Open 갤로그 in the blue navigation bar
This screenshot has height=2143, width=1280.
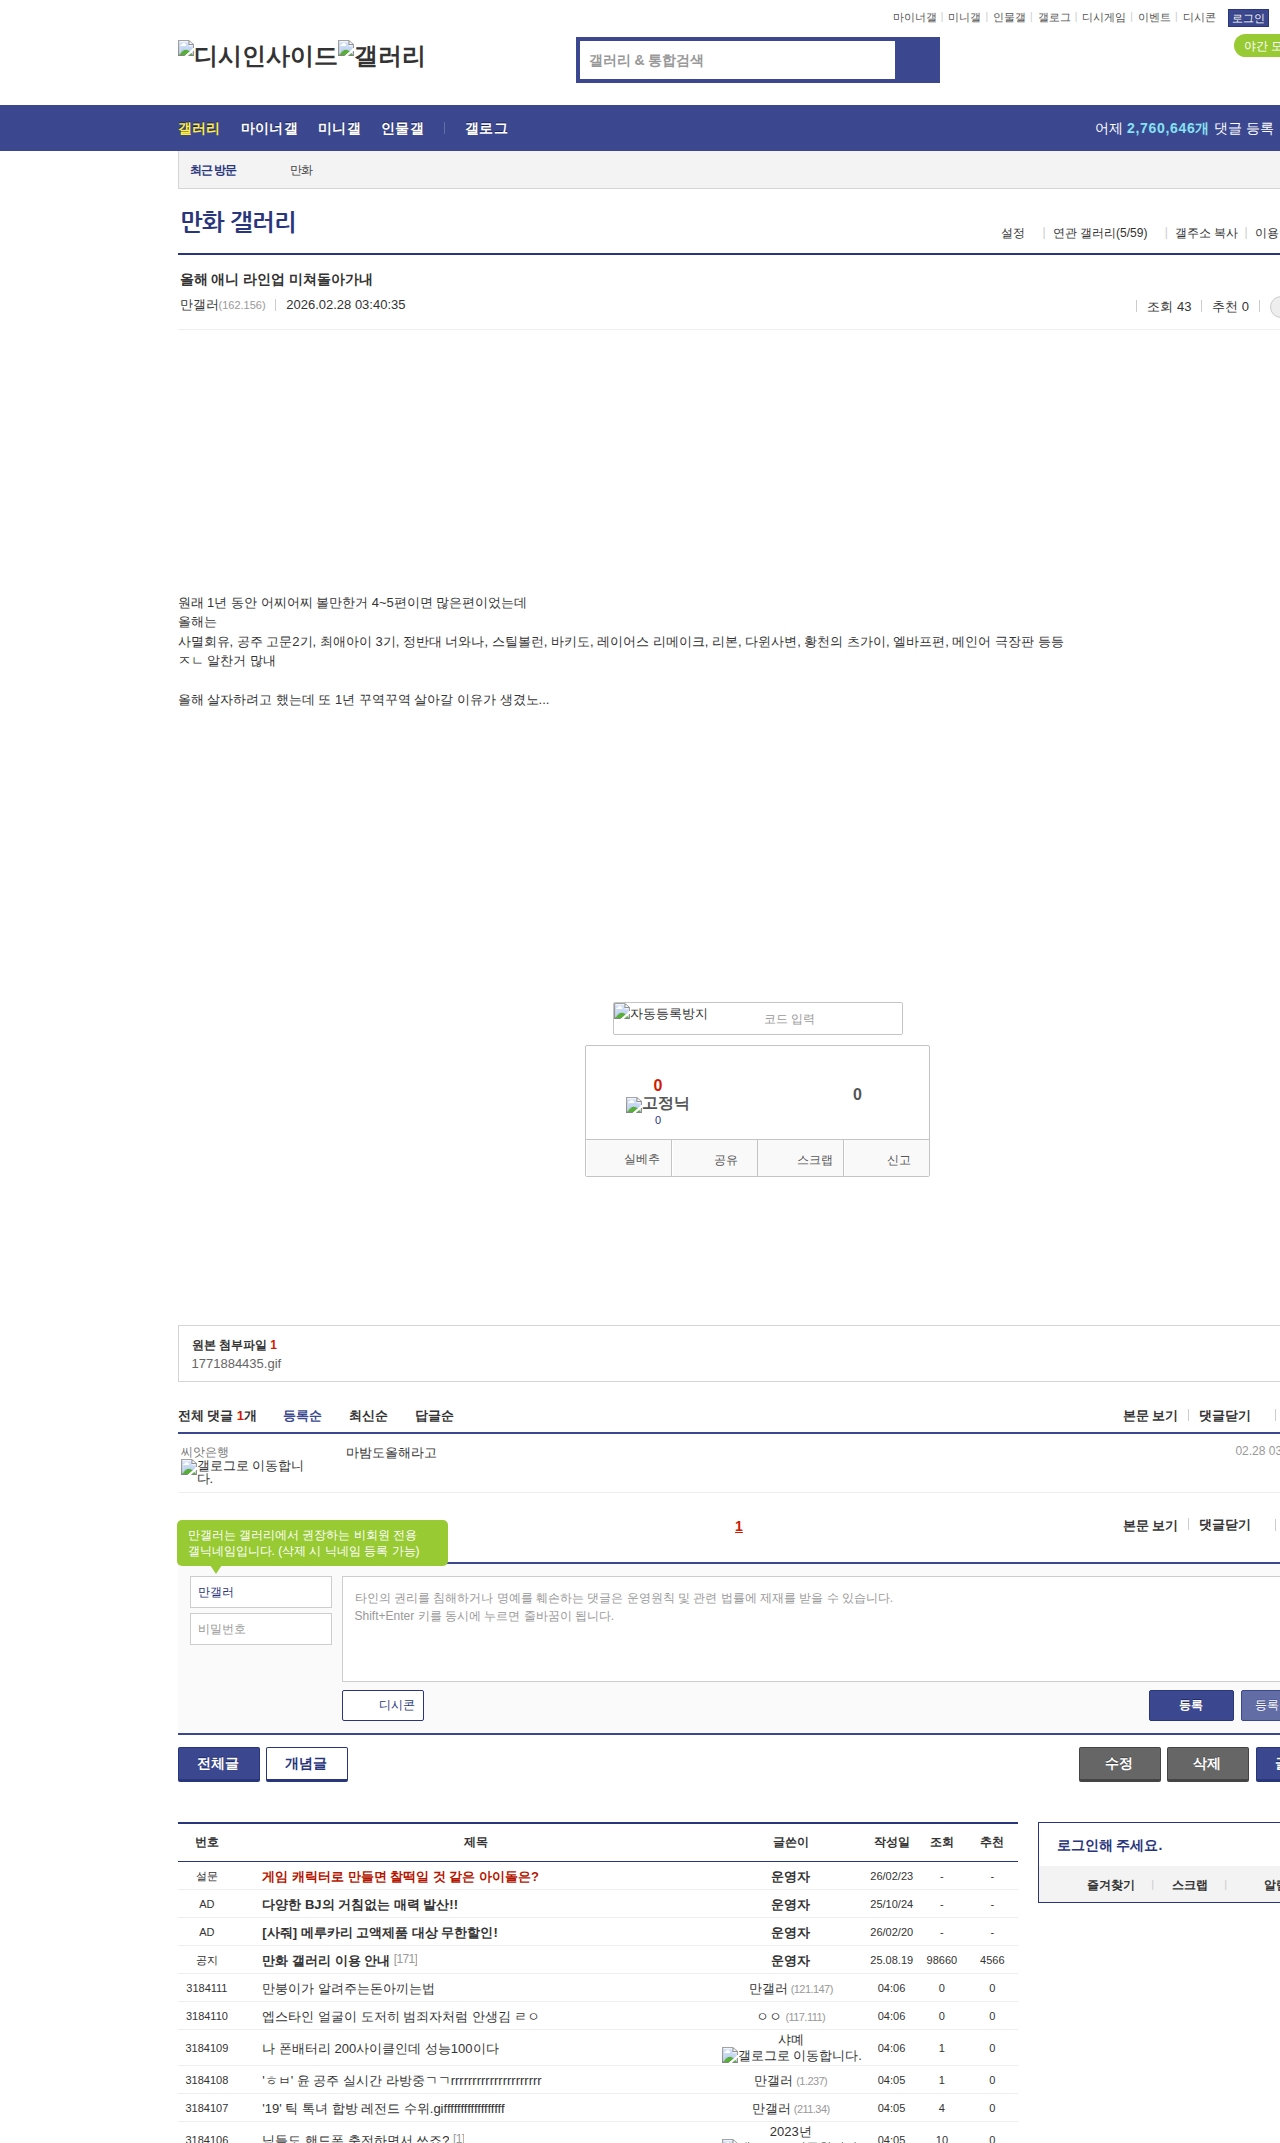486,128
